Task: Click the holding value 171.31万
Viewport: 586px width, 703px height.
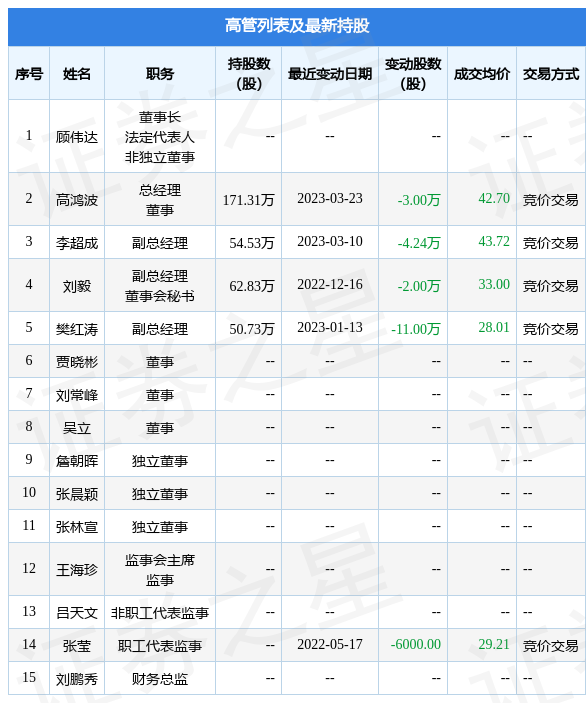Action: tap(248, 200)
